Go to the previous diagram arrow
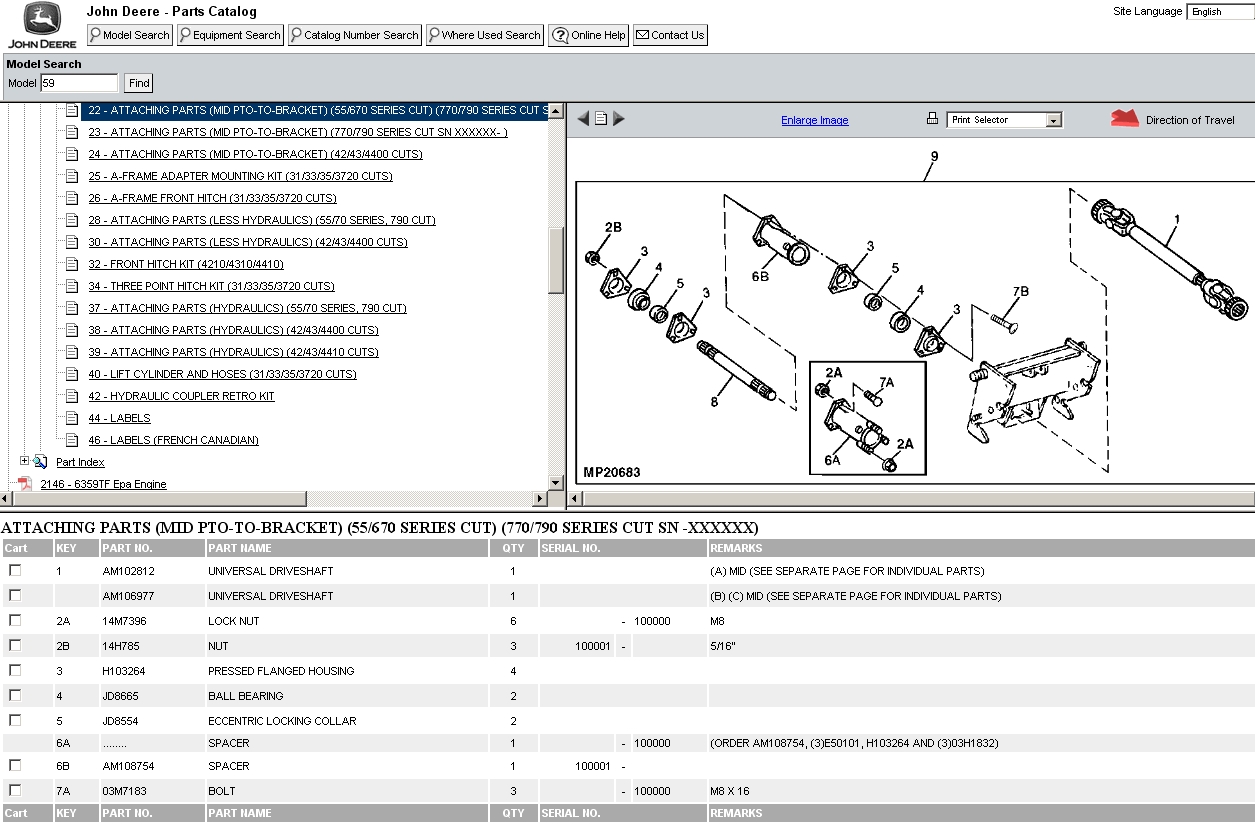This screenshot has height=828, width=1255. coord(583,119)
